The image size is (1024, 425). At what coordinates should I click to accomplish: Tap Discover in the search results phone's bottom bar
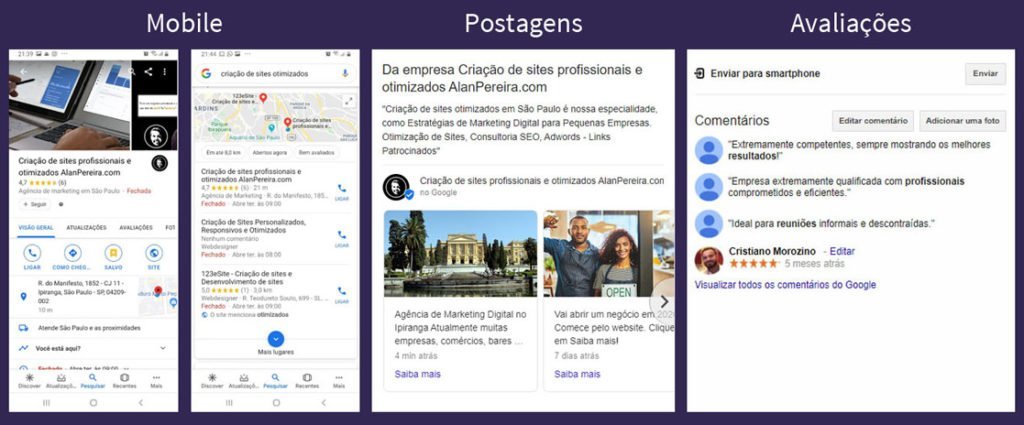(212, 381)
